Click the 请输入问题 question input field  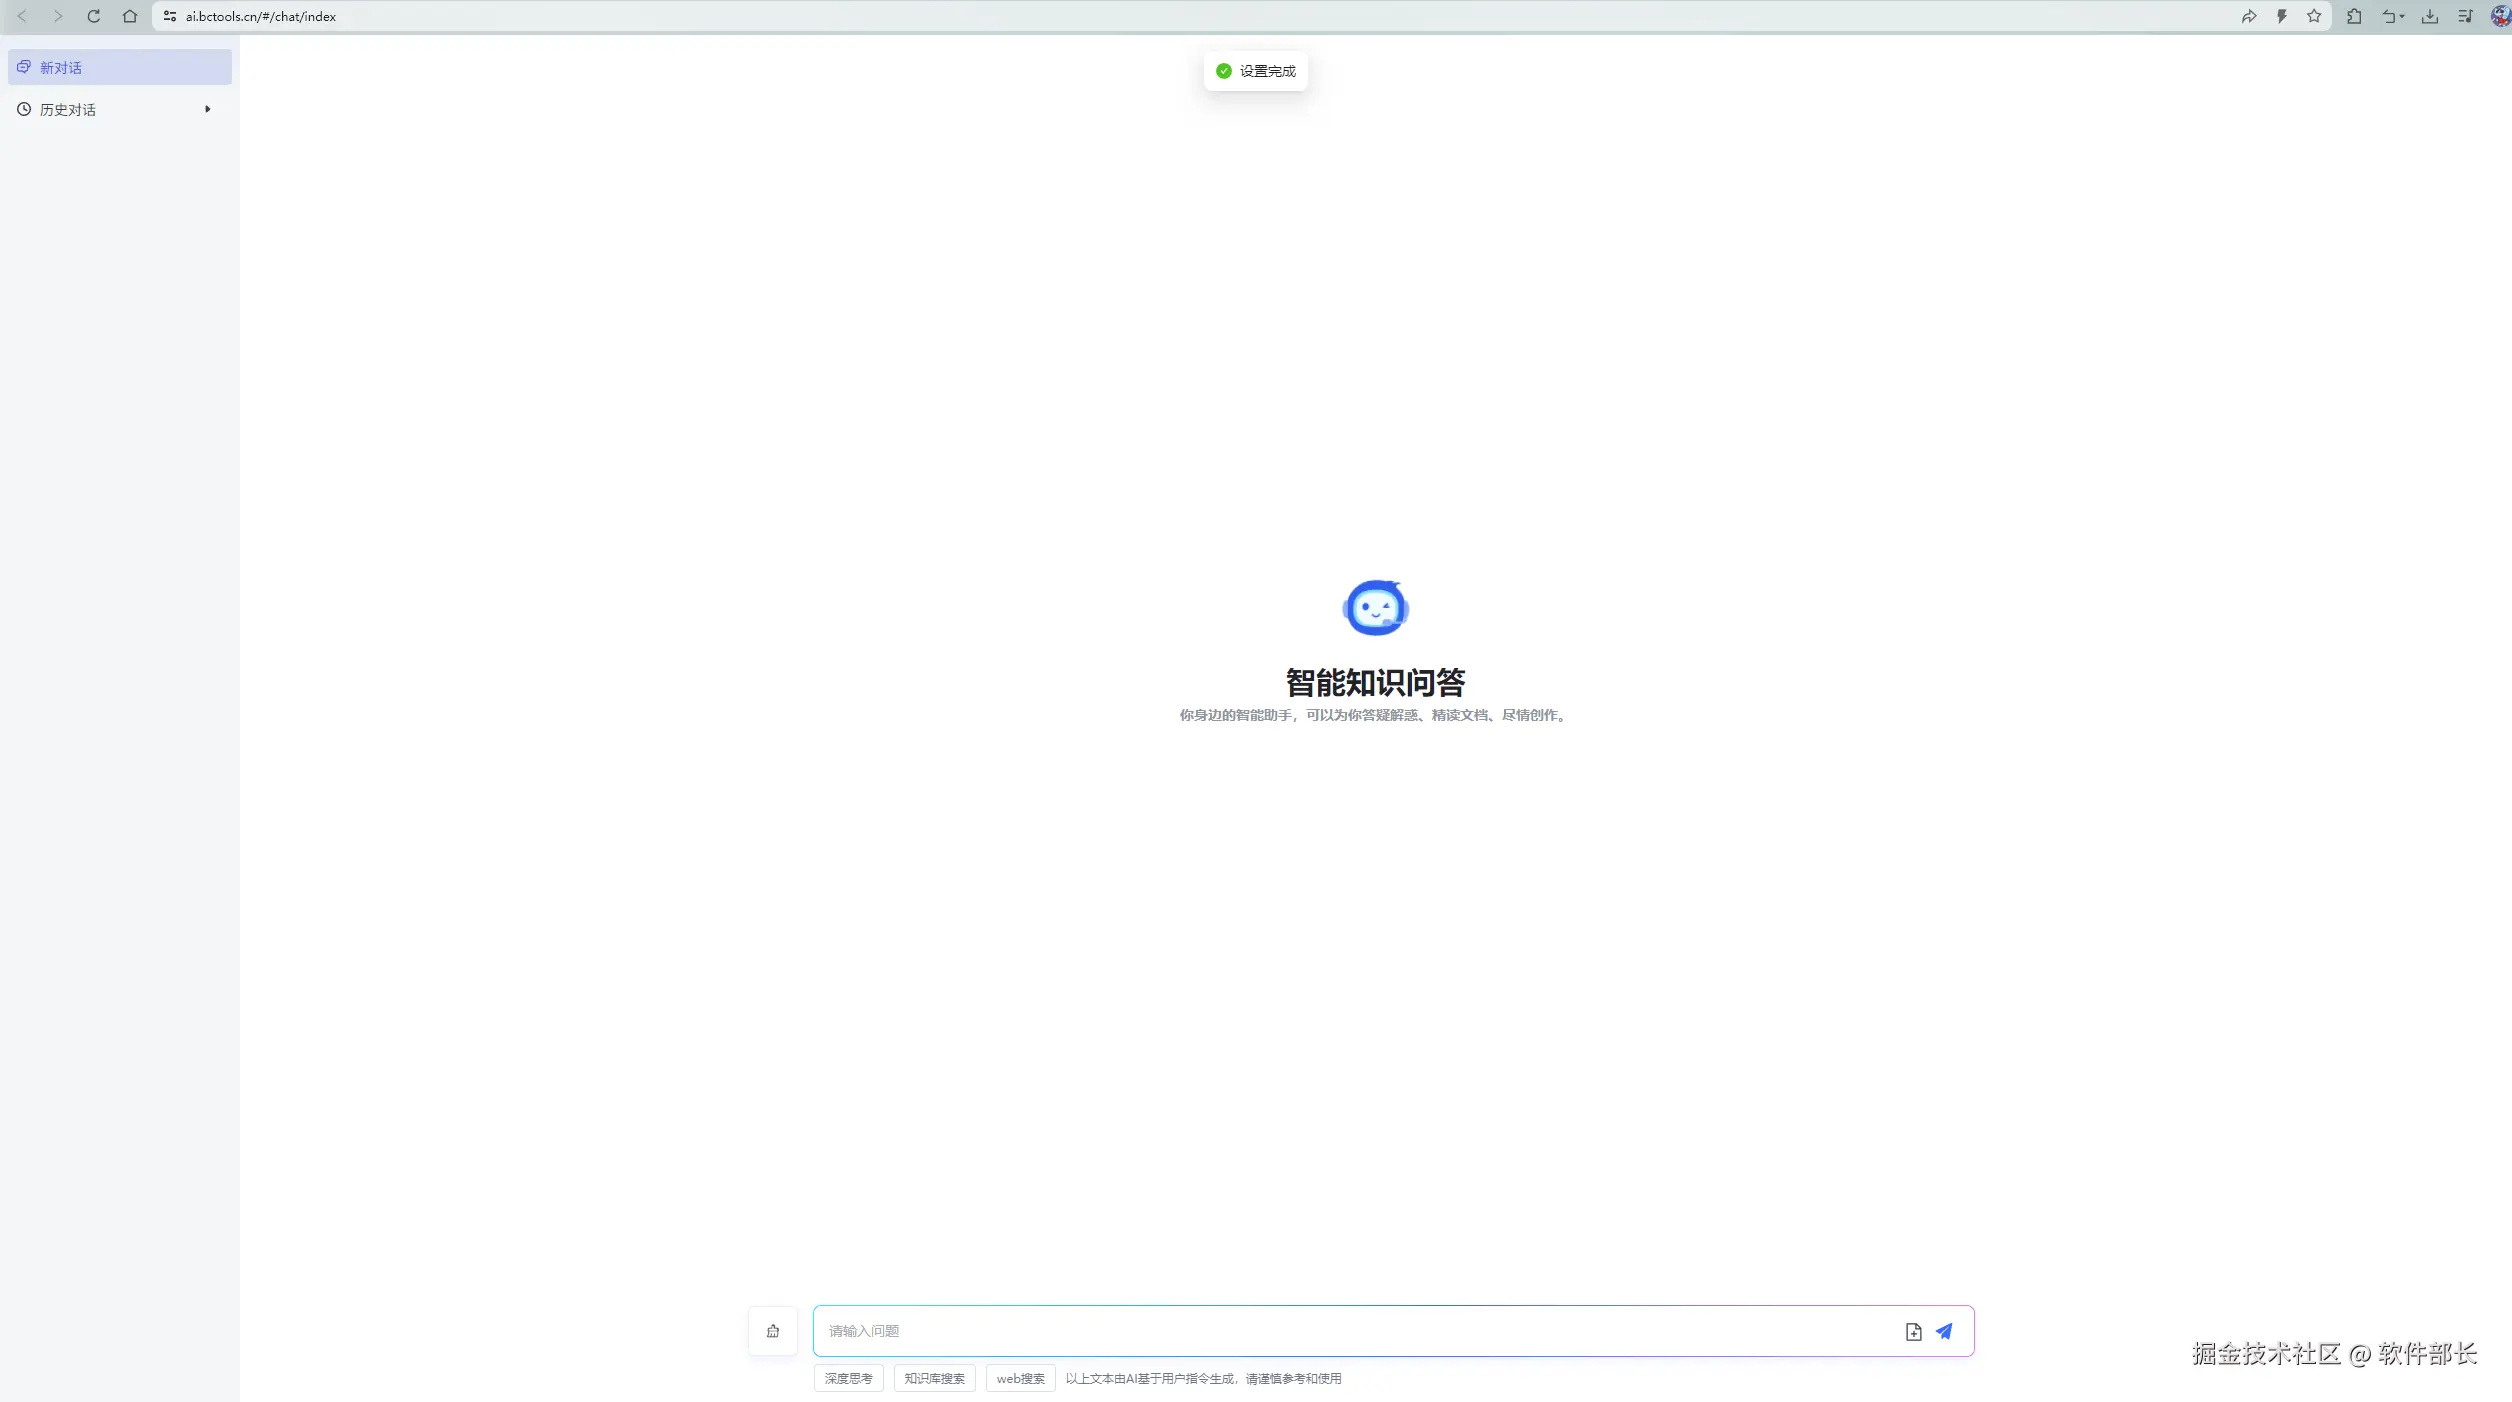(x=1350, y=1331)
